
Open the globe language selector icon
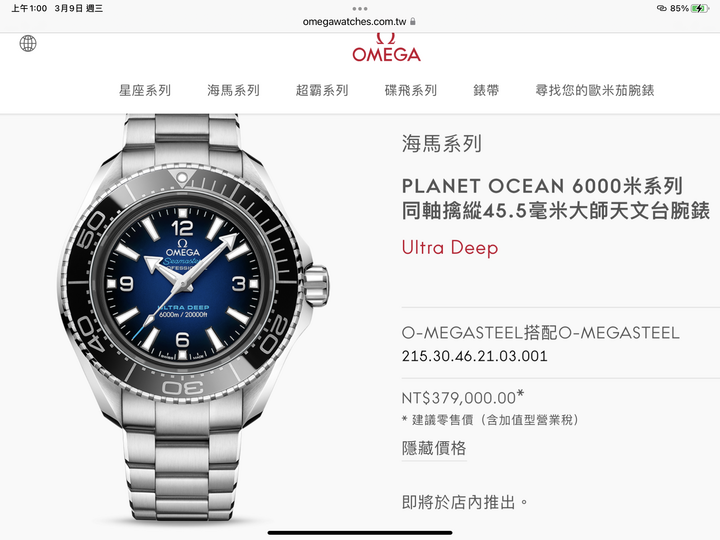coord(28,44)
